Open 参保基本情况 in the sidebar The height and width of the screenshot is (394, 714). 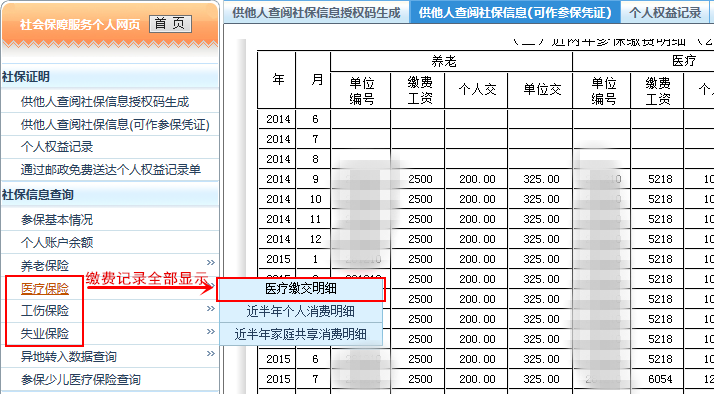57,220
